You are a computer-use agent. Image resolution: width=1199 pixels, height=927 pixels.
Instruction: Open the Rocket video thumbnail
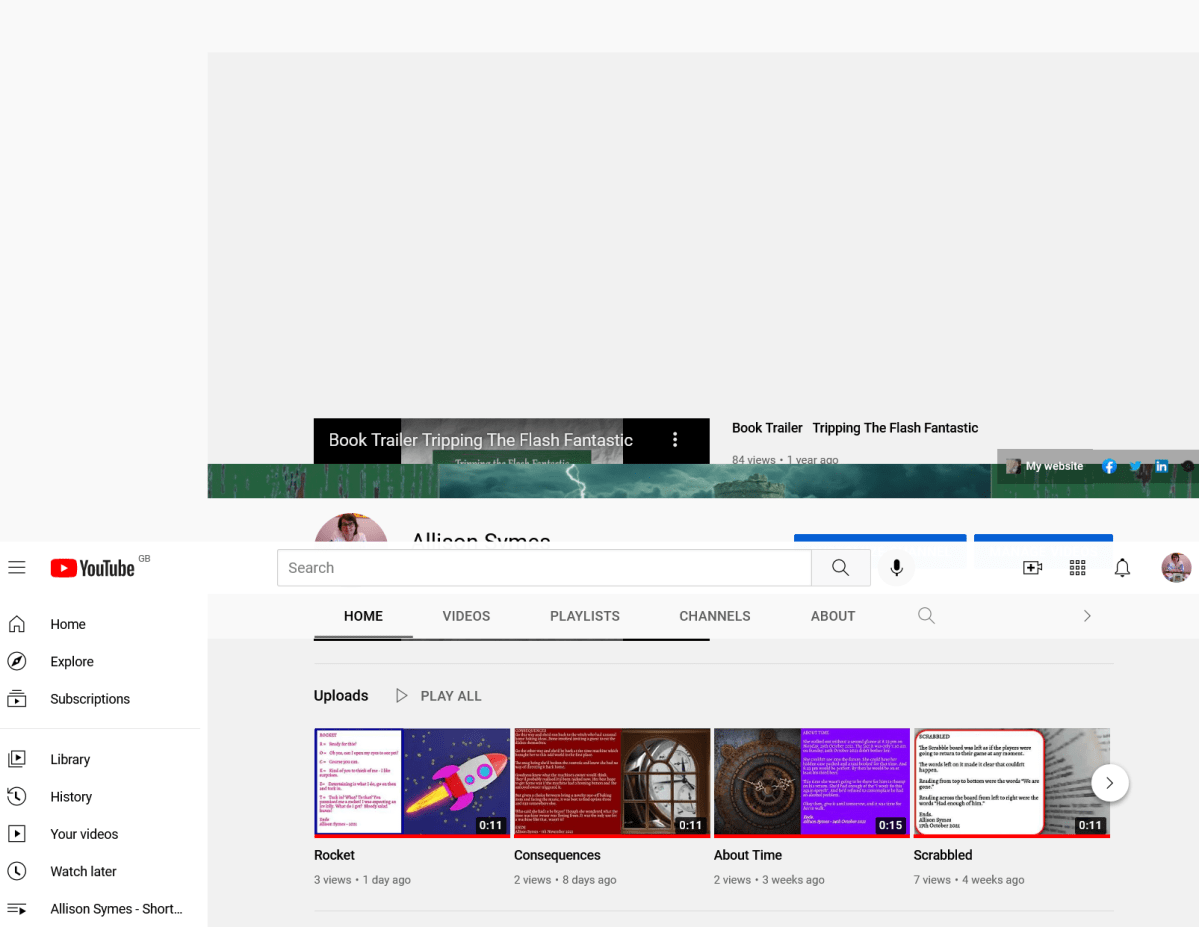pos(412,782)
